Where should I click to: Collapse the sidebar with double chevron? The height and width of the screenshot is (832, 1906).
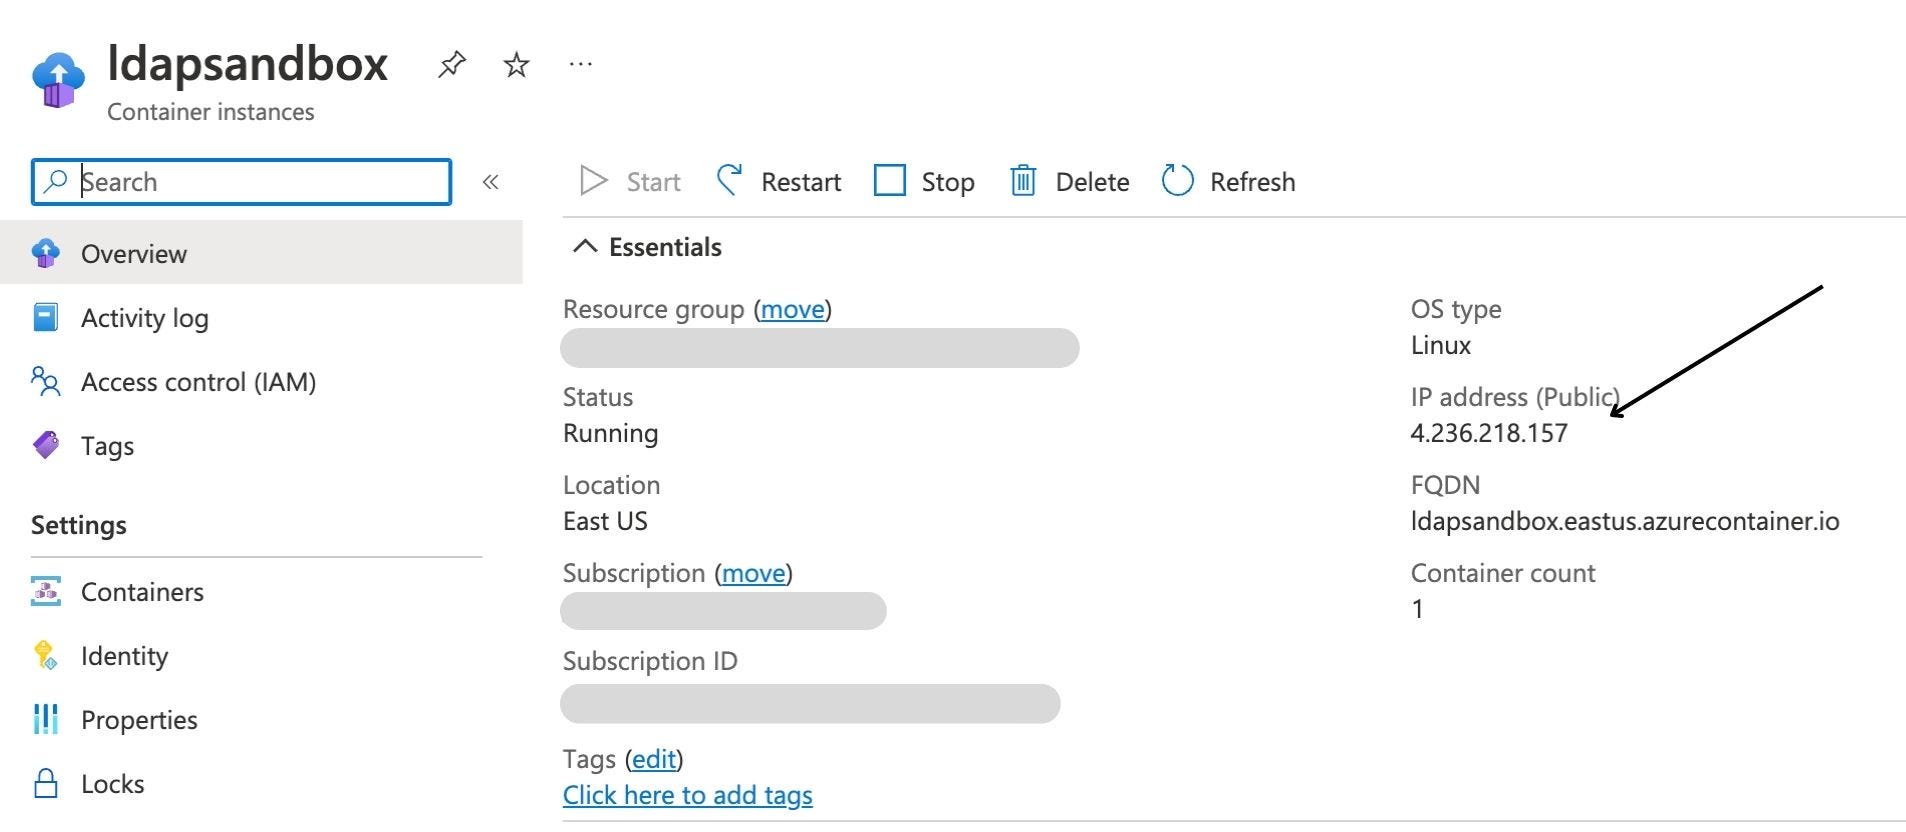(x=490, y=182)
